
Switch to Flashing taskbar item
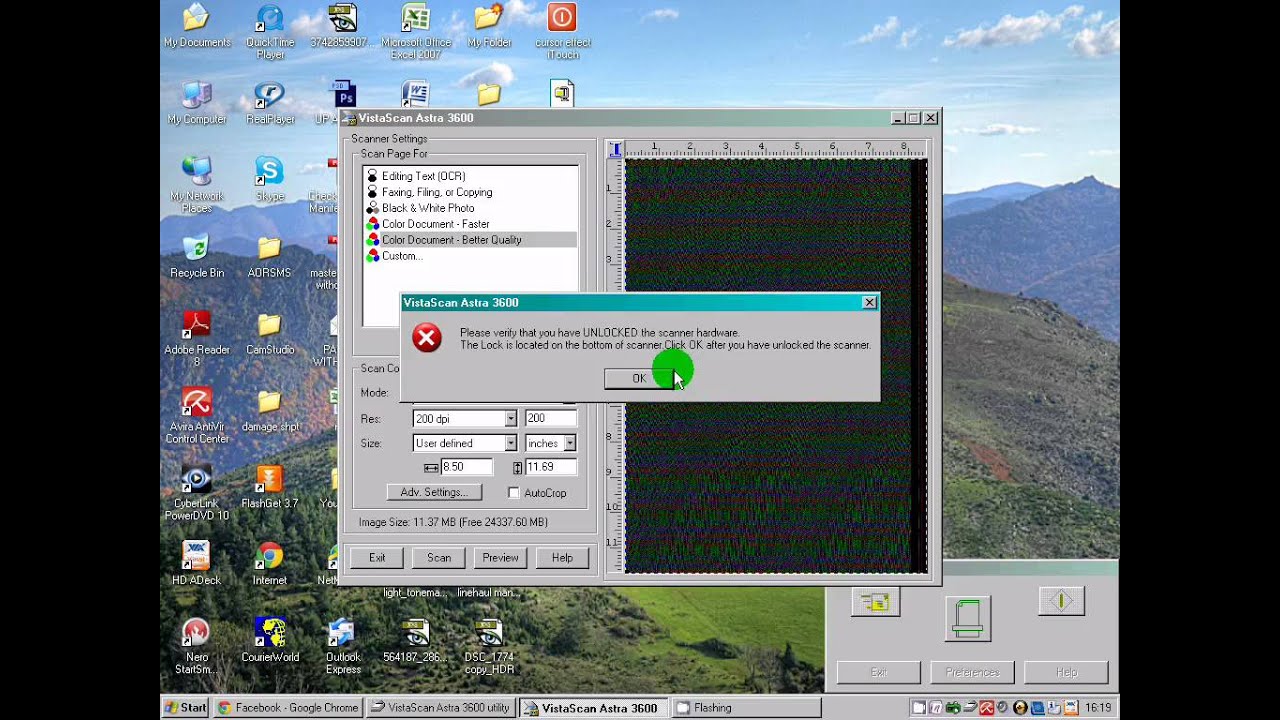click(x=746, y=708)
